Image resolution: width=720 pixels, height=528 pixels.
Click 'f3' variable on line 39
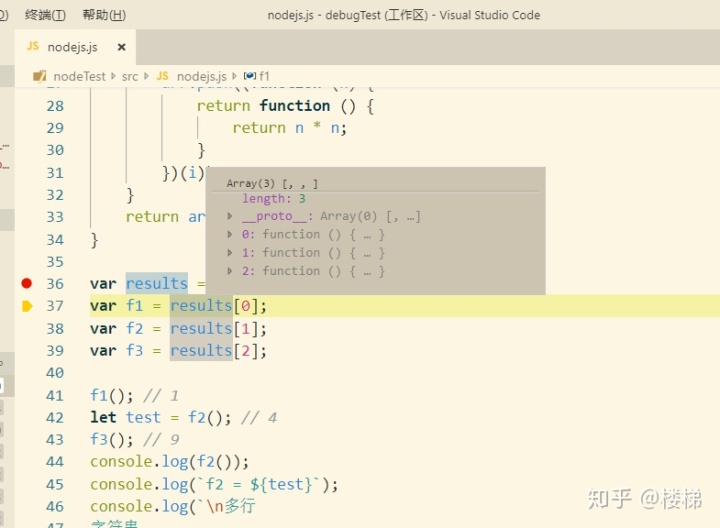(x=135, y=351)
